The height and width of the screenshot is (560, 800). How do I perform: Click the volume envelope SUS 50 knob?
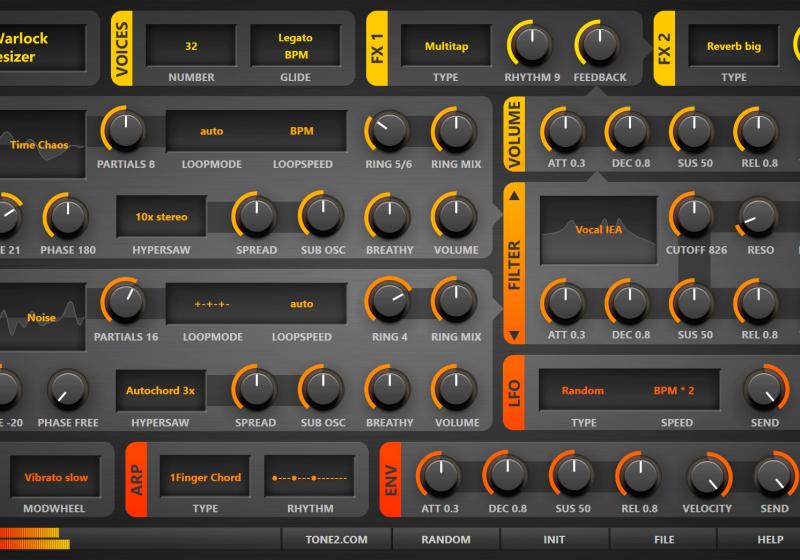(x=693, y=131)
